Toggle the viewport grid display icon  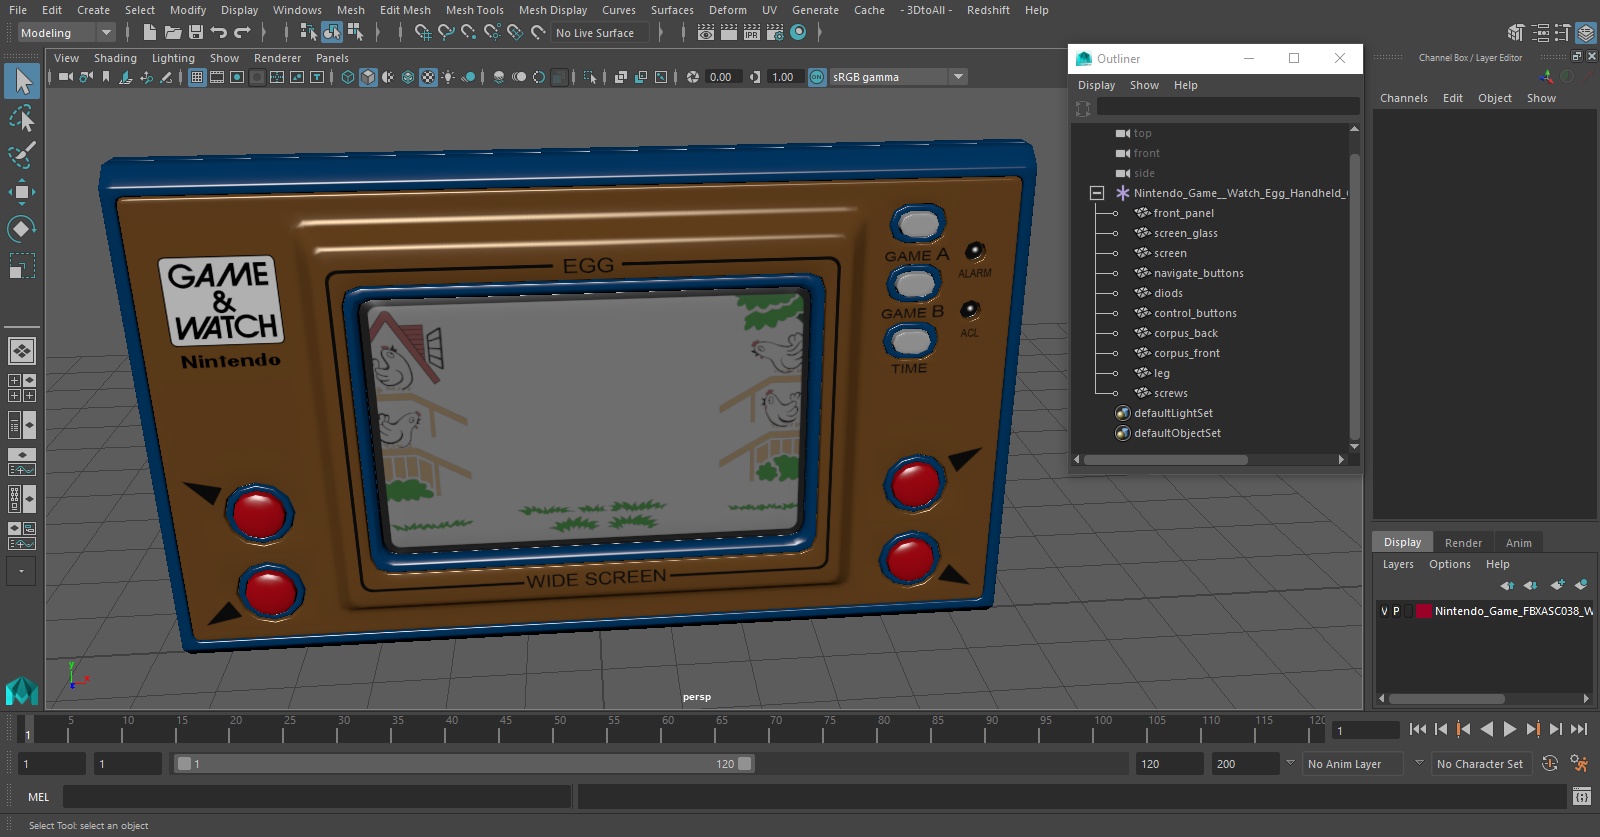[x=197, y=77]
